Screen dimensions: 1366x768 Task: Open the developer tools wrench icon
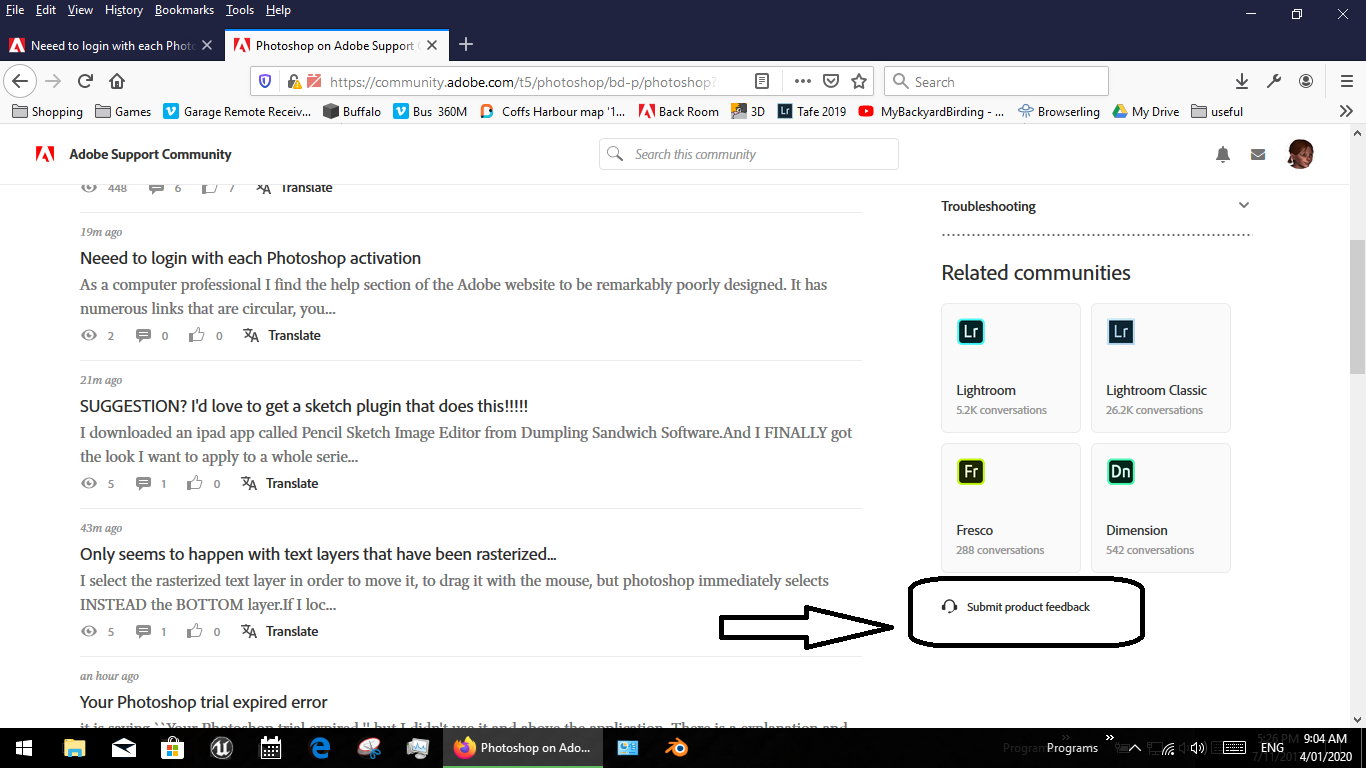click(1273, 81)
